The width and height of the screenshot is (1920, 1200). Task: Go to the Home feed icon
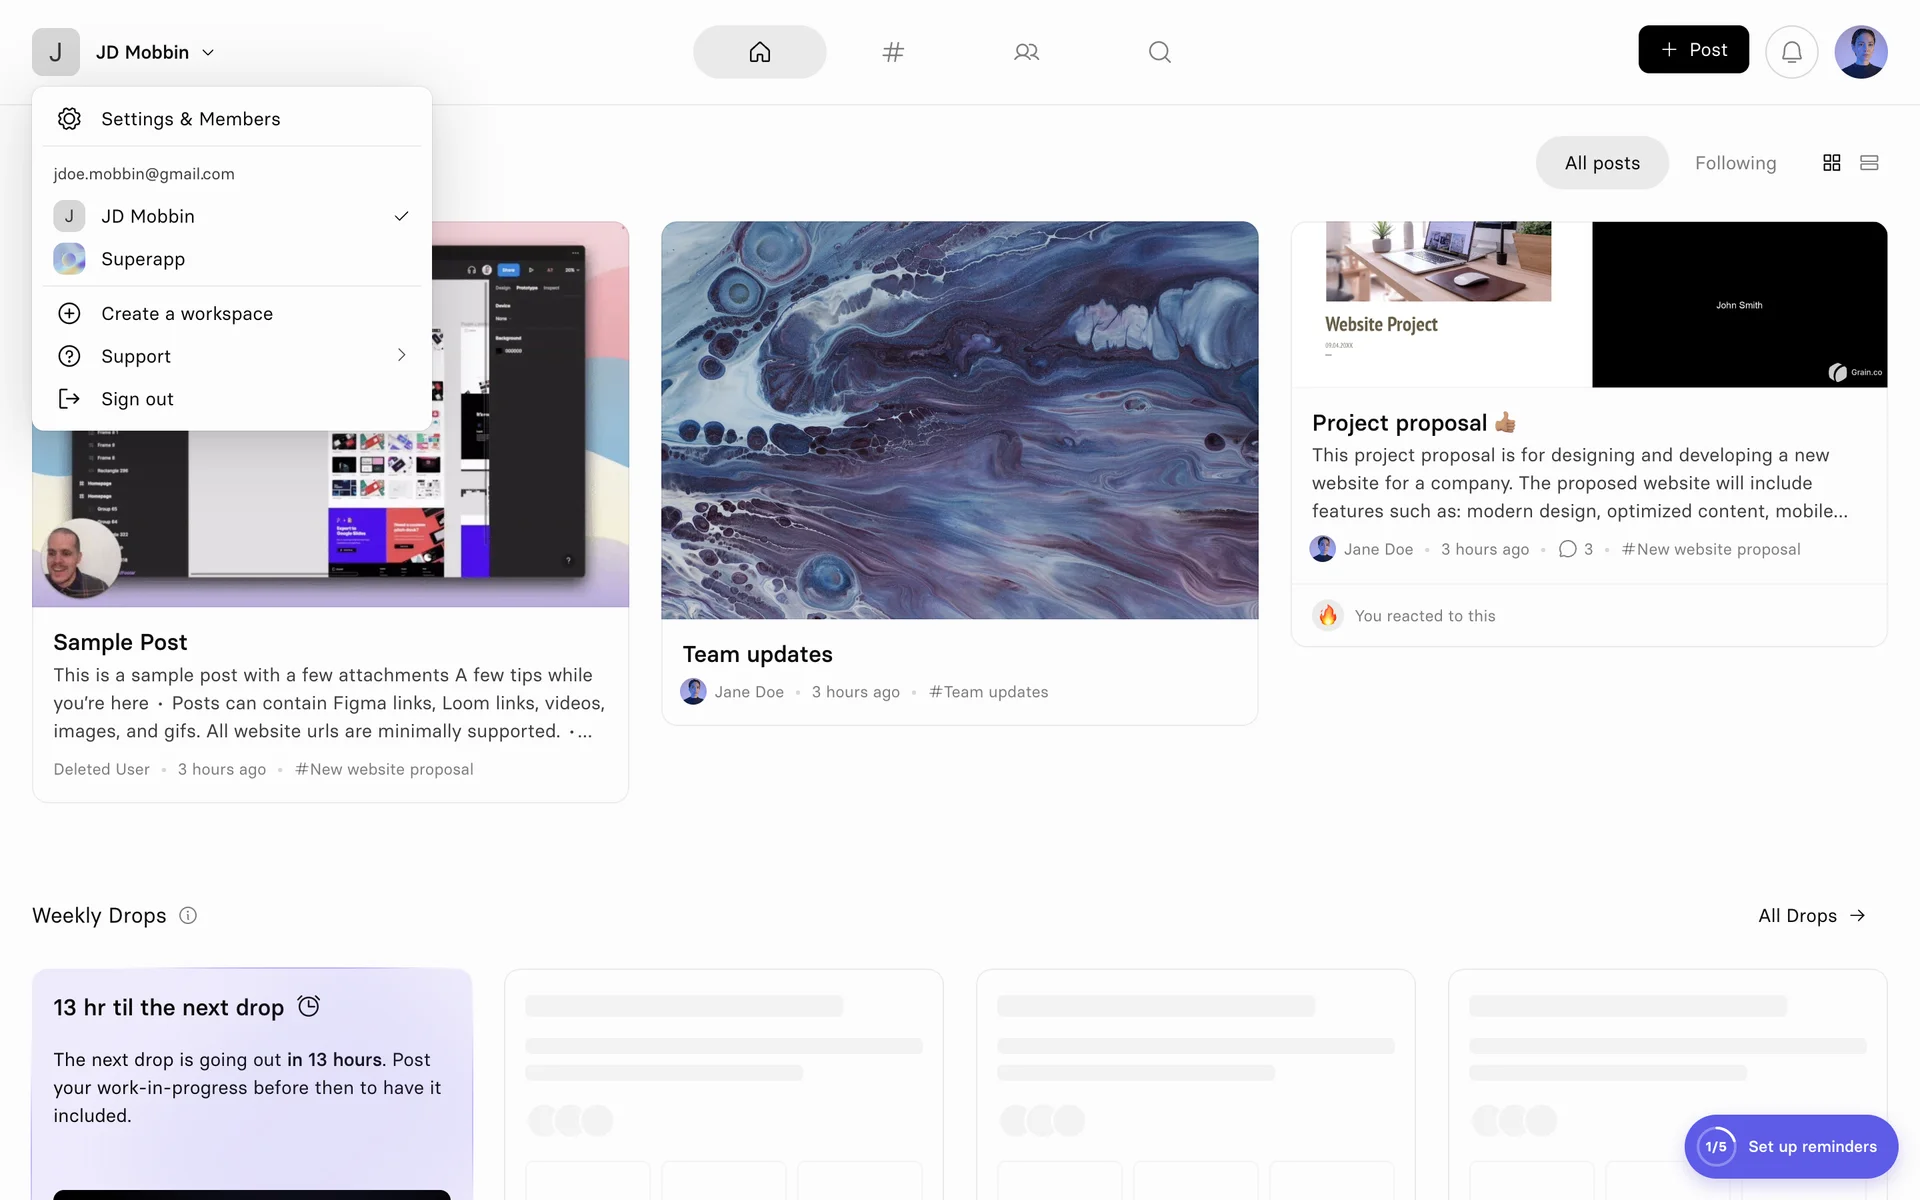759,52
